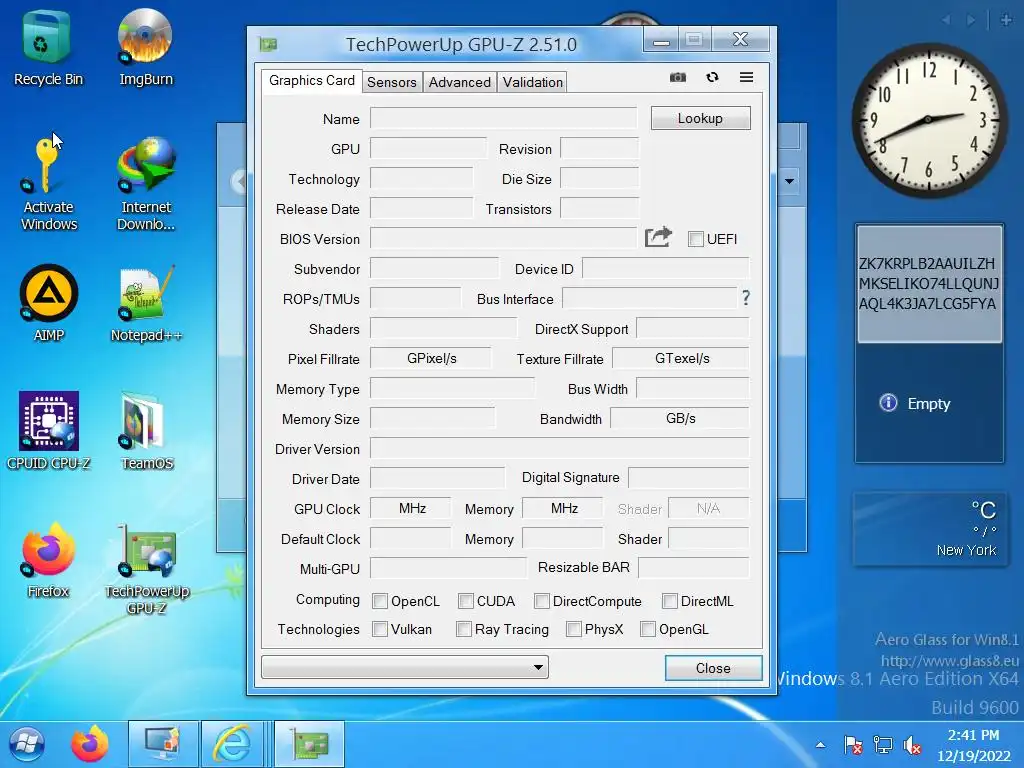Click the Close button in GPU-Z
The image size is (1024, 768).
(713, 668)
